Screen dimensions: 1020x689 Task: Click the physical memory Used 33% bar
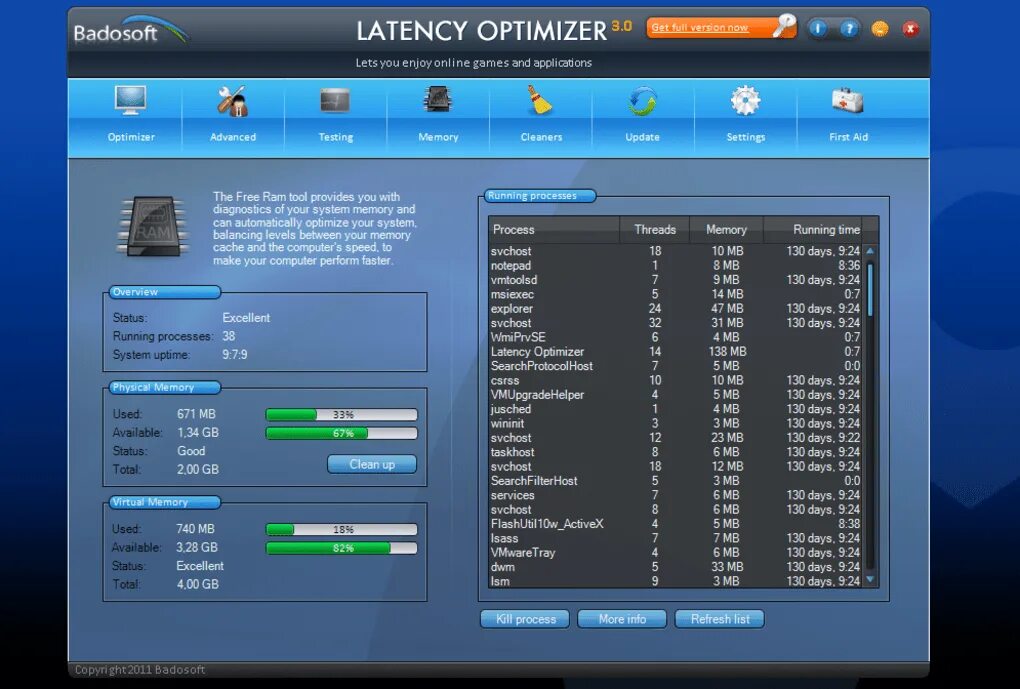pos(342,414)
